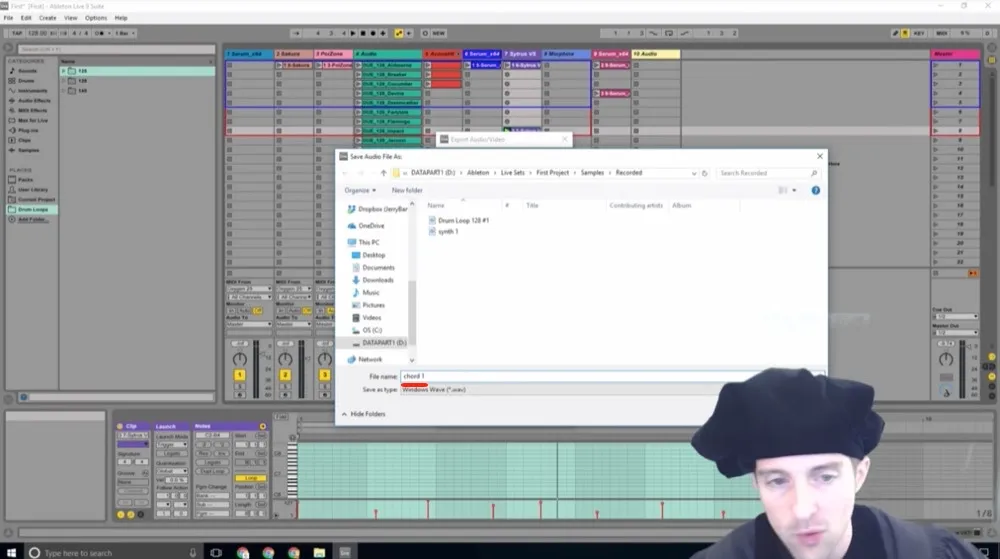Click the transport Record button

373,33
